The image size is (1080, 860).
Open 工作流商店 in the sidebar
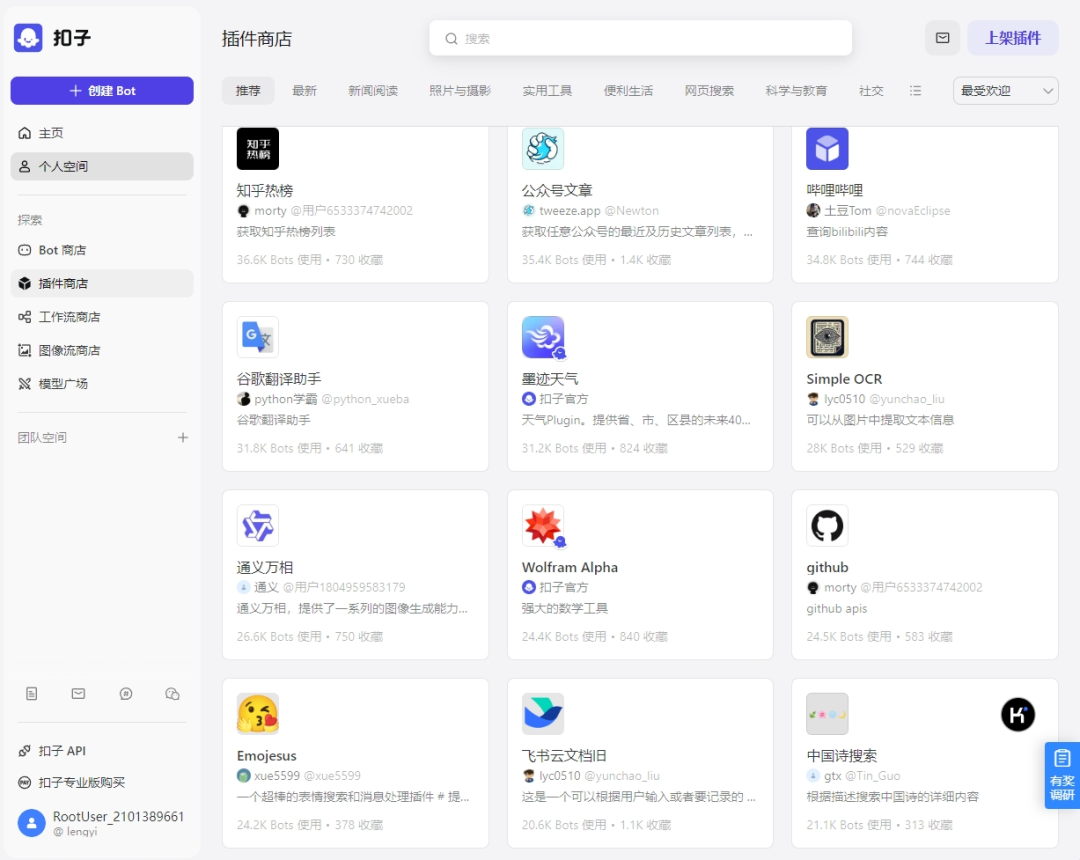click(69, 317)
